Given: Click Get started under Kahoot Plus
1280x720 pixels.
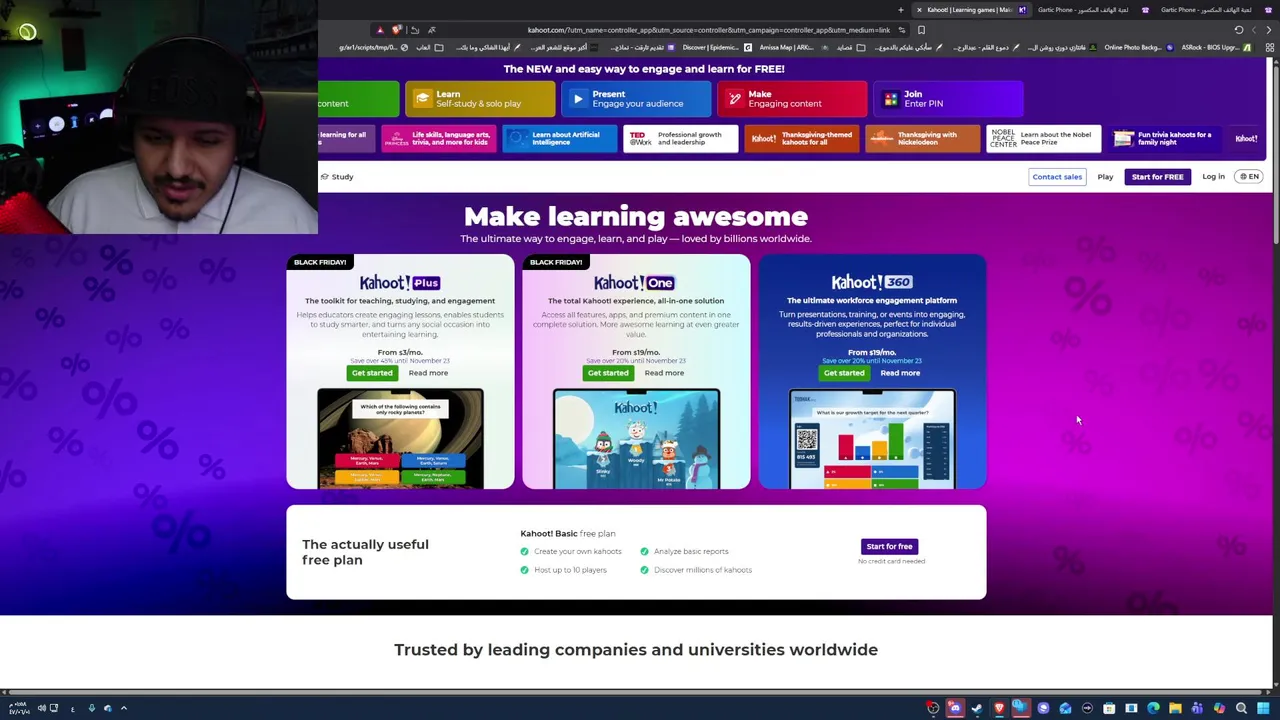Looking at the screenshot, I should click(x=372, y=373).
